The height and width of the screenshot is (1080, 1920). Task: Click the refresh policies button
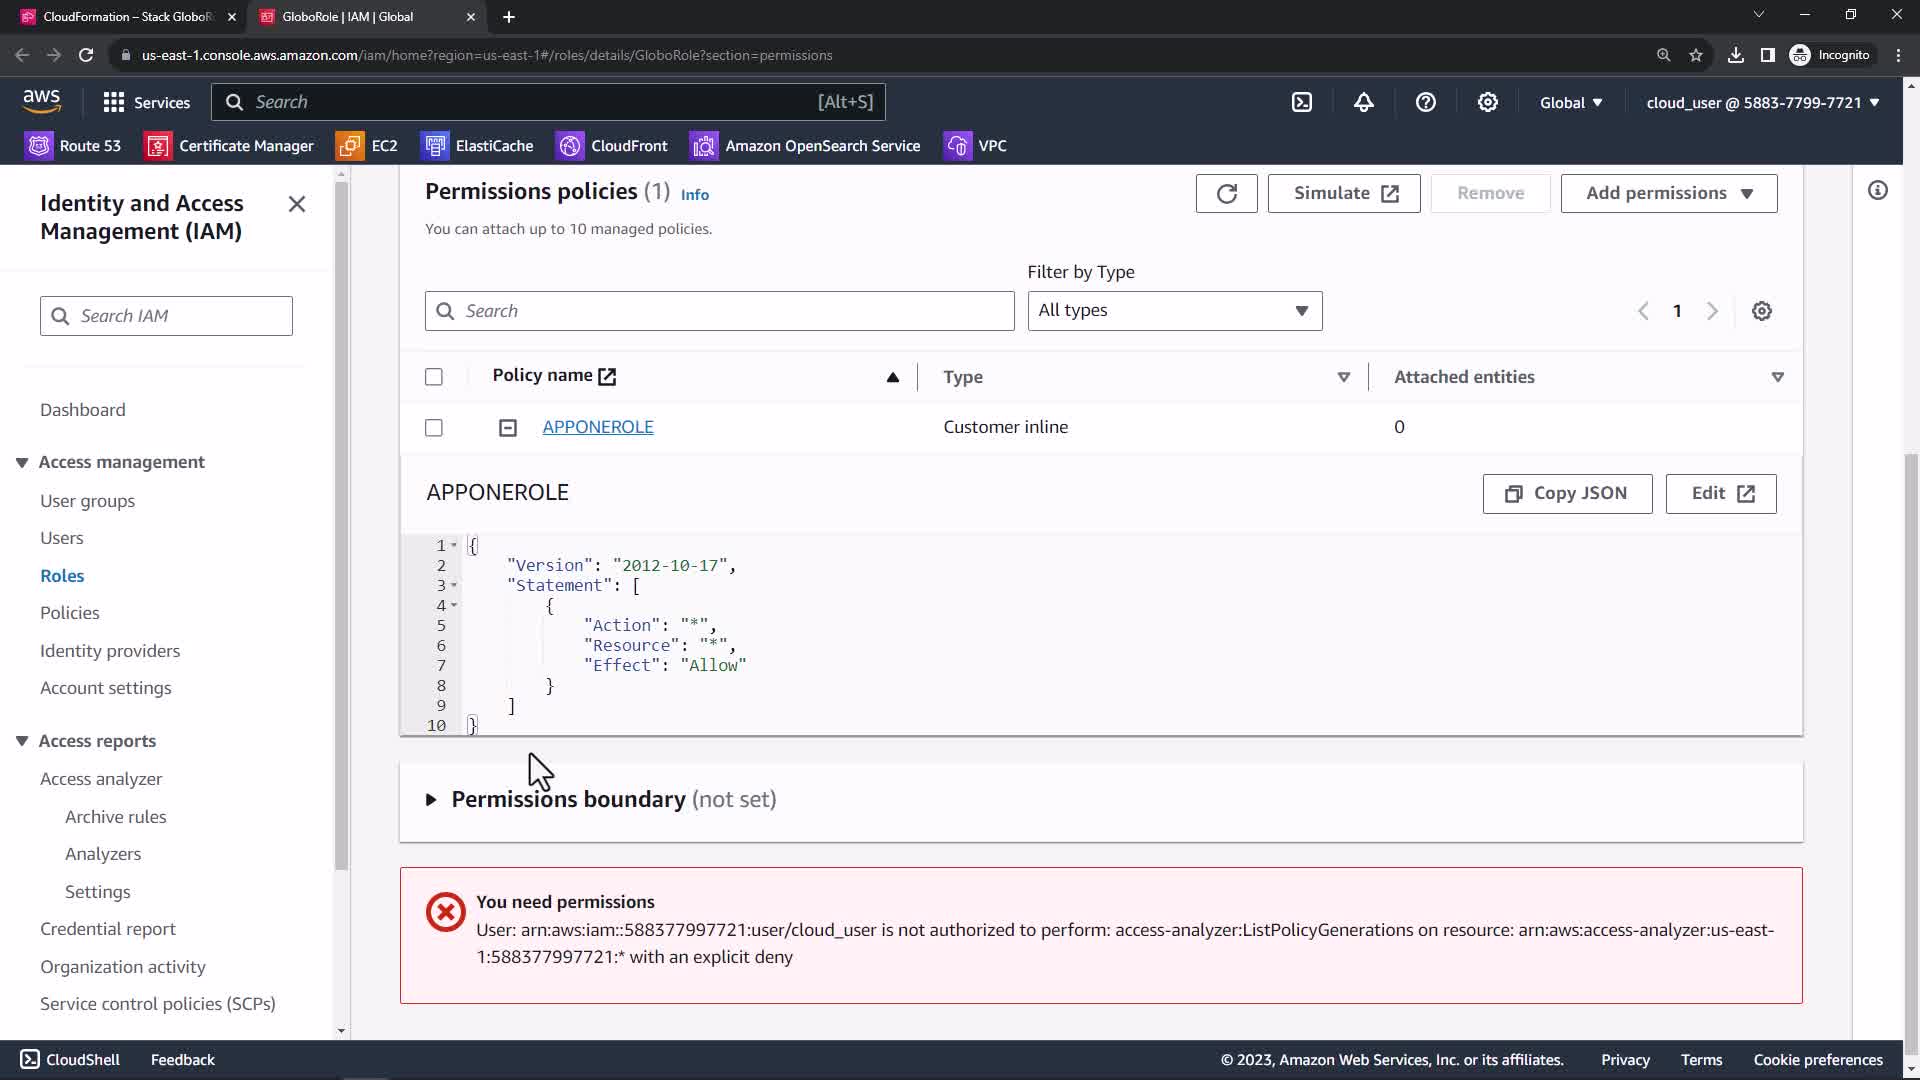coord(1226,193)
